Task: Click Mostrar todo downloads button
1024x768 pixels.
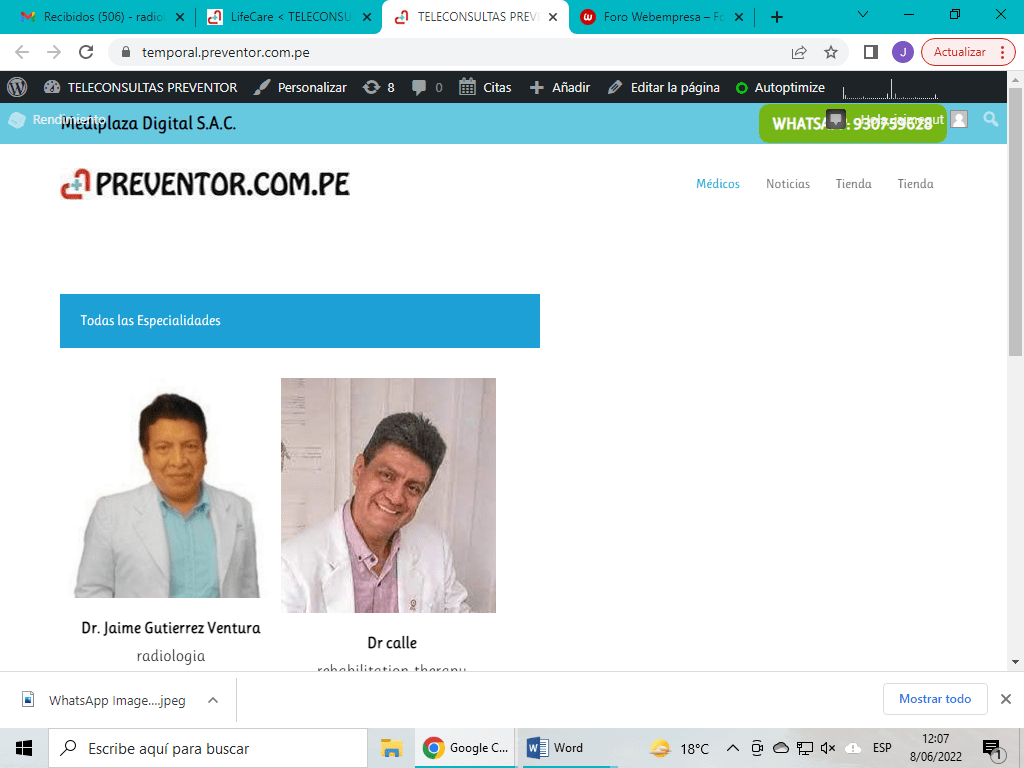Action: click(x=935, y=699)
